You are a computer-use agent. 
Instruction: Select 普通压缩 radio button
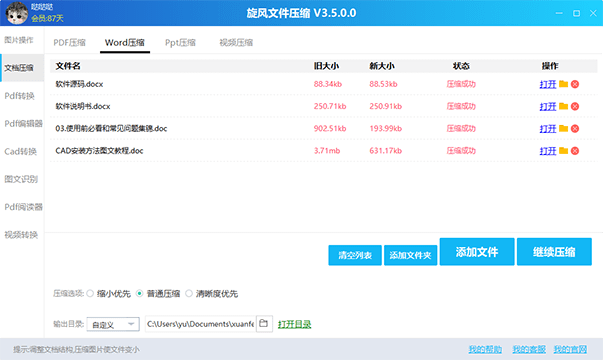[140, 293]
